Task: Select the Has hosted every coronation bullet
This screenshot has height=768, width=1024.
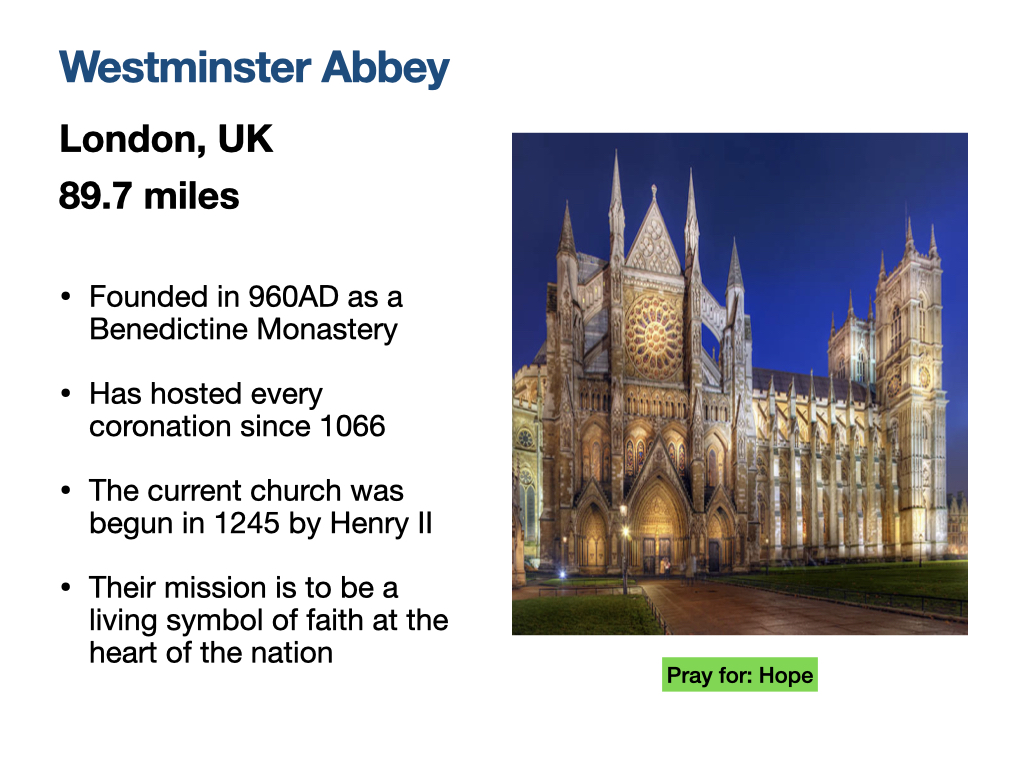Action: (x=237, y=410)
